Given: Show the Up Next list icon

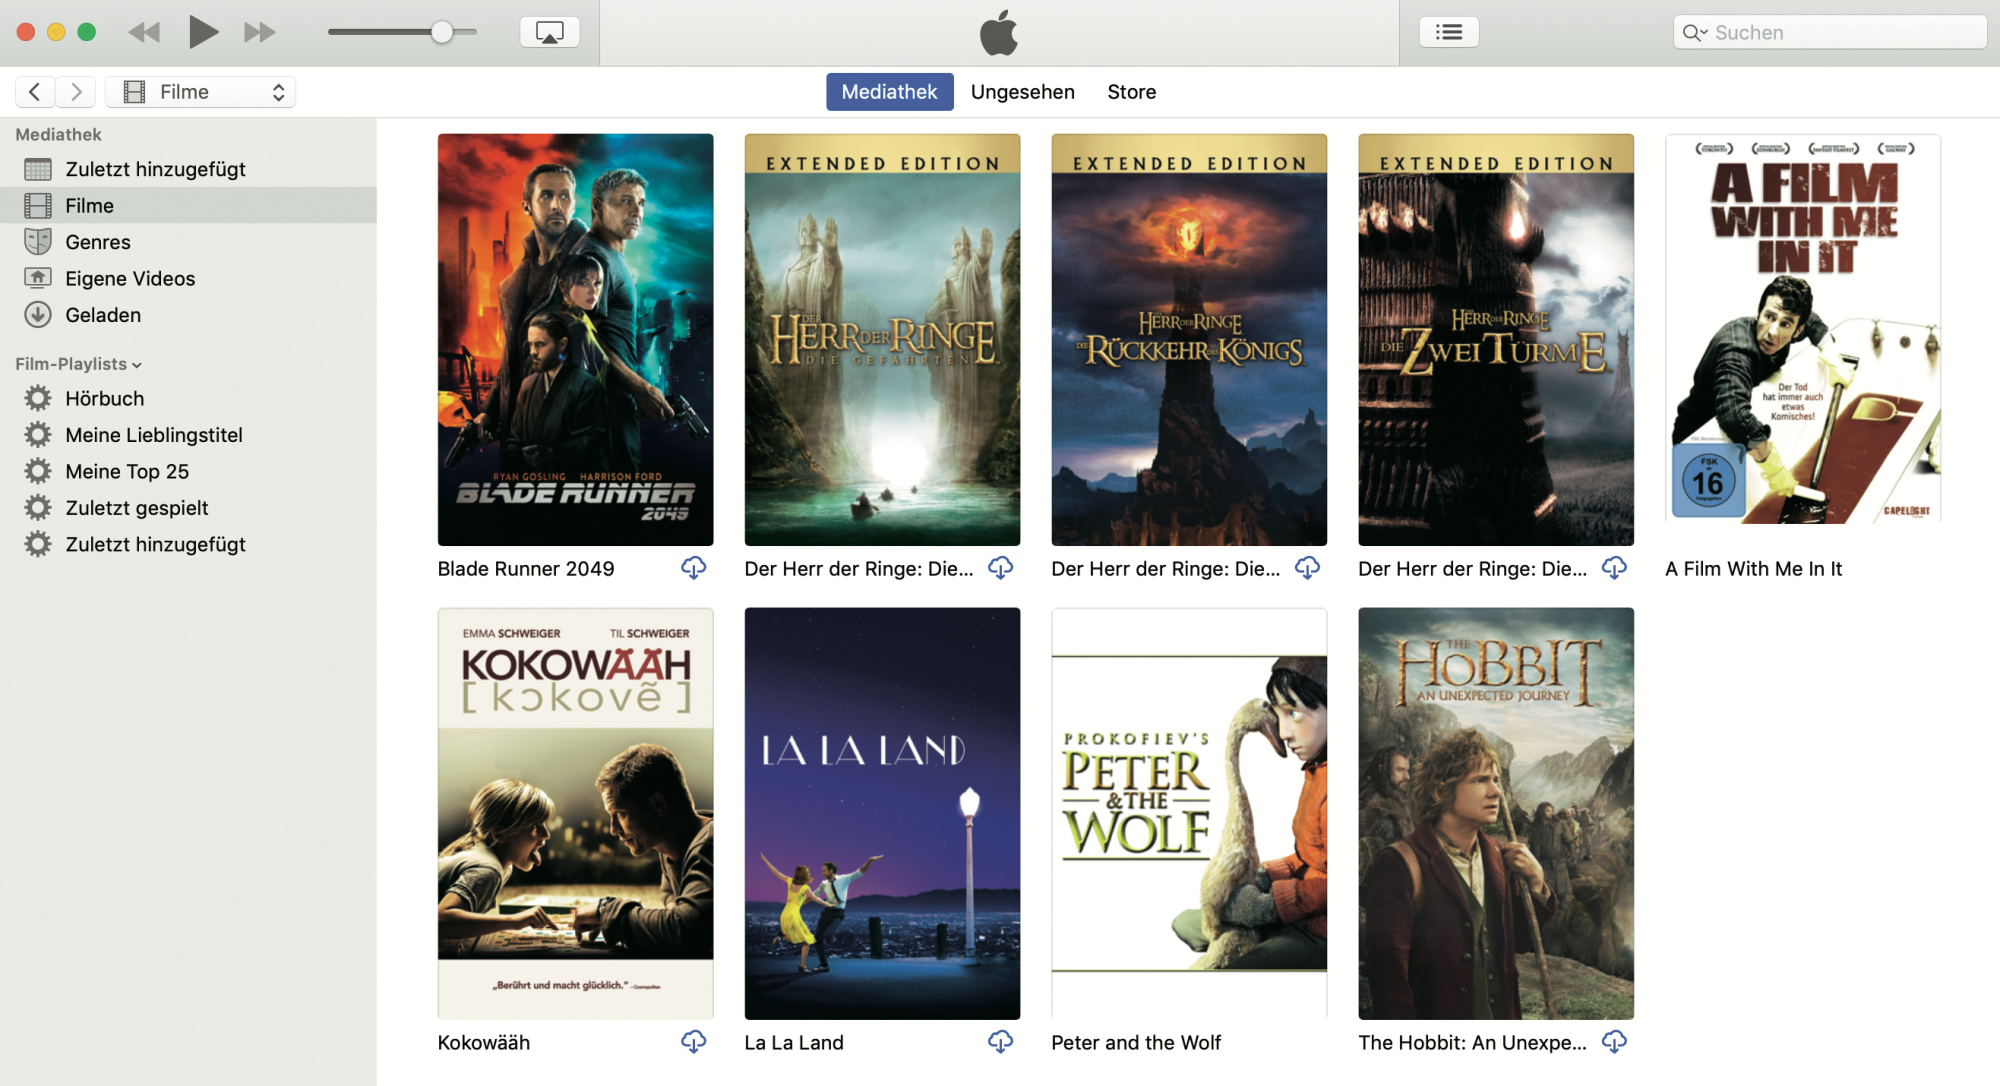Looking at the screenshot, I should 1448,32.
